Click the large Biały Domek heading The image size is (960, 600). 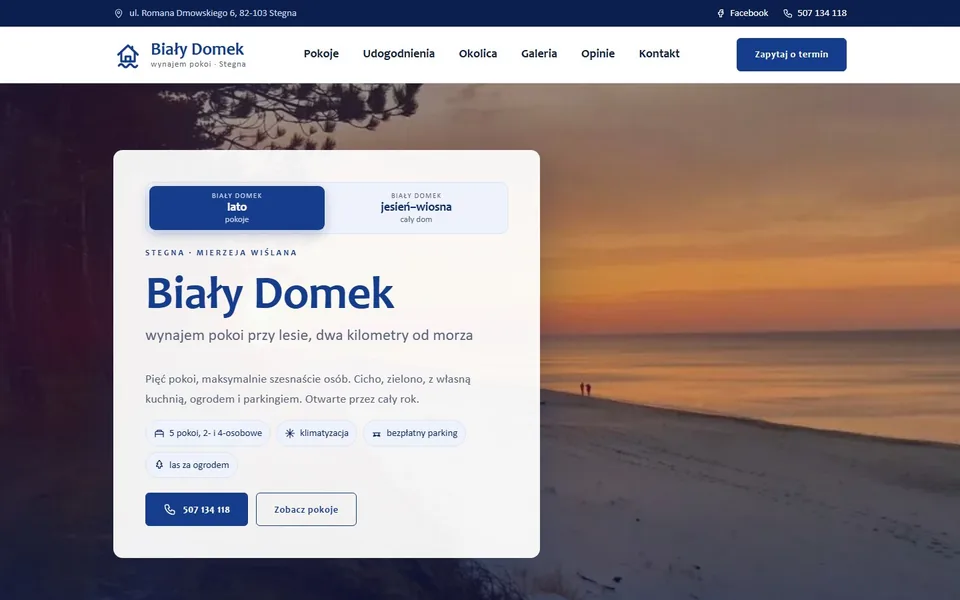[269, 294]
